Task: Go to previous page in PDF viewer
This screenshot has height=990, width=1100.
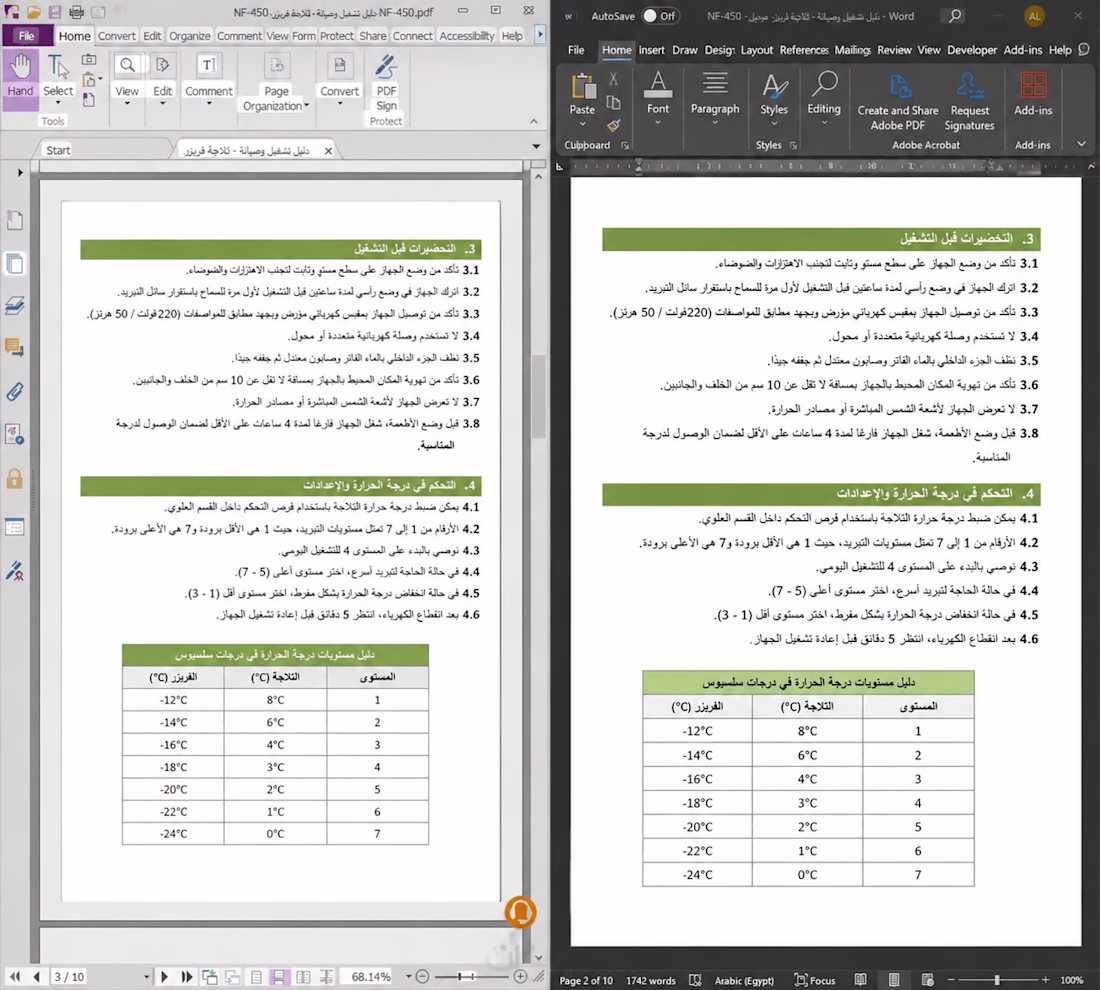Action: pyautogui.click(x=36, y=976)
